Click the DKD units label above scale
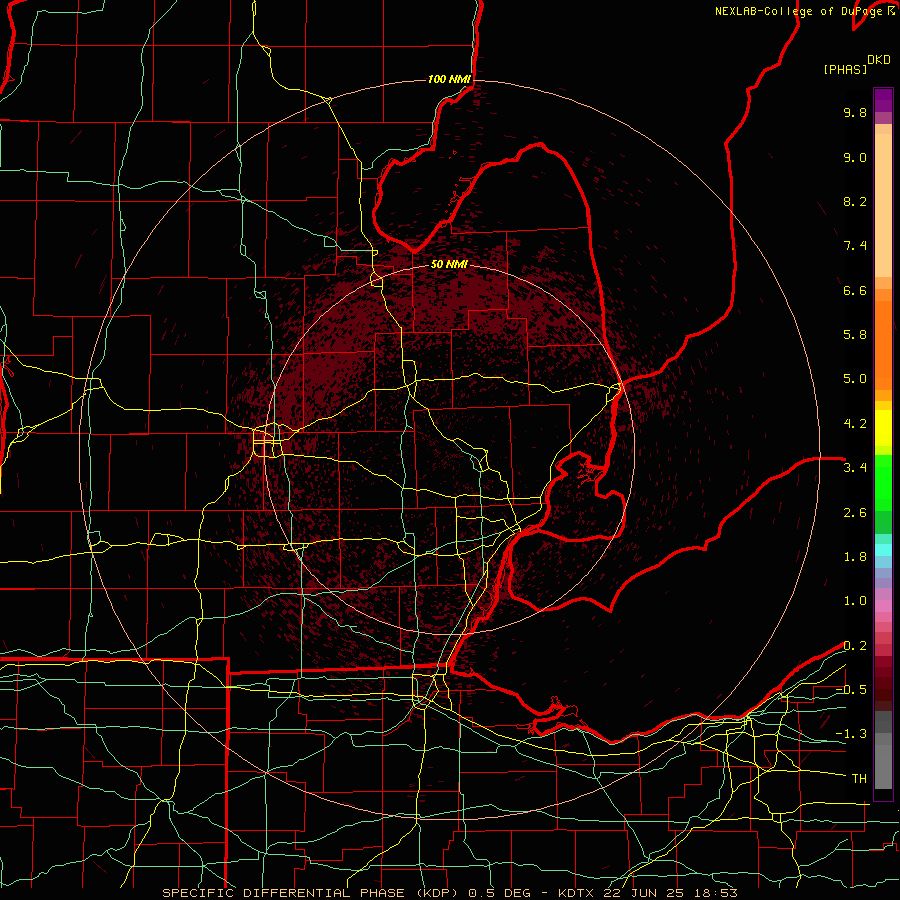The width and height of the screenshot is (900, 900). pyautogui.click(x=879, y=60)
